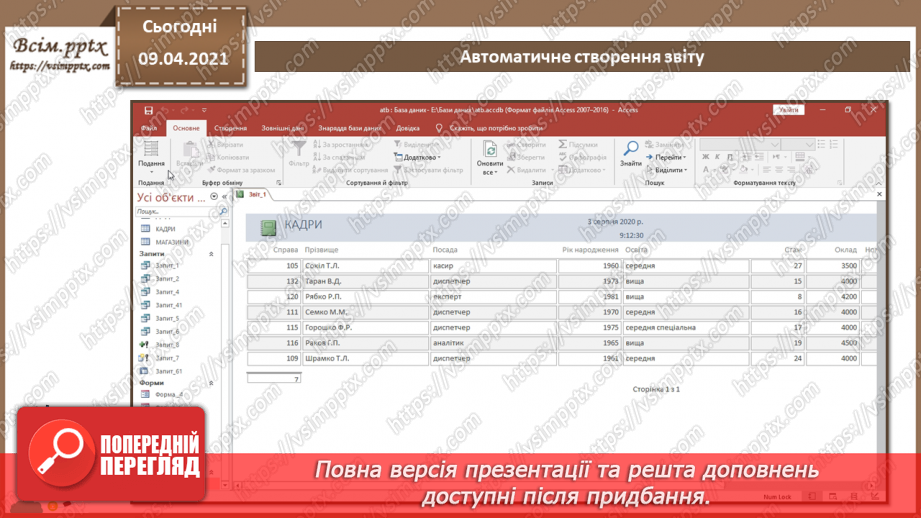Click the search icon in navigation pane
Screen dimensions: 921x518
pyautogui.click(x=222, y=212)
